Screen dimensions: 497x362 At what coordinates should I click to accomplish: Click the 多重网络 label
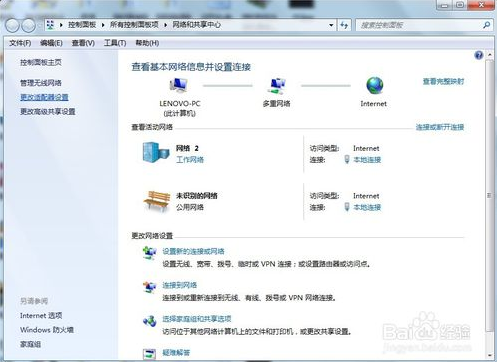pyautogui.click(x=276, y=104)
